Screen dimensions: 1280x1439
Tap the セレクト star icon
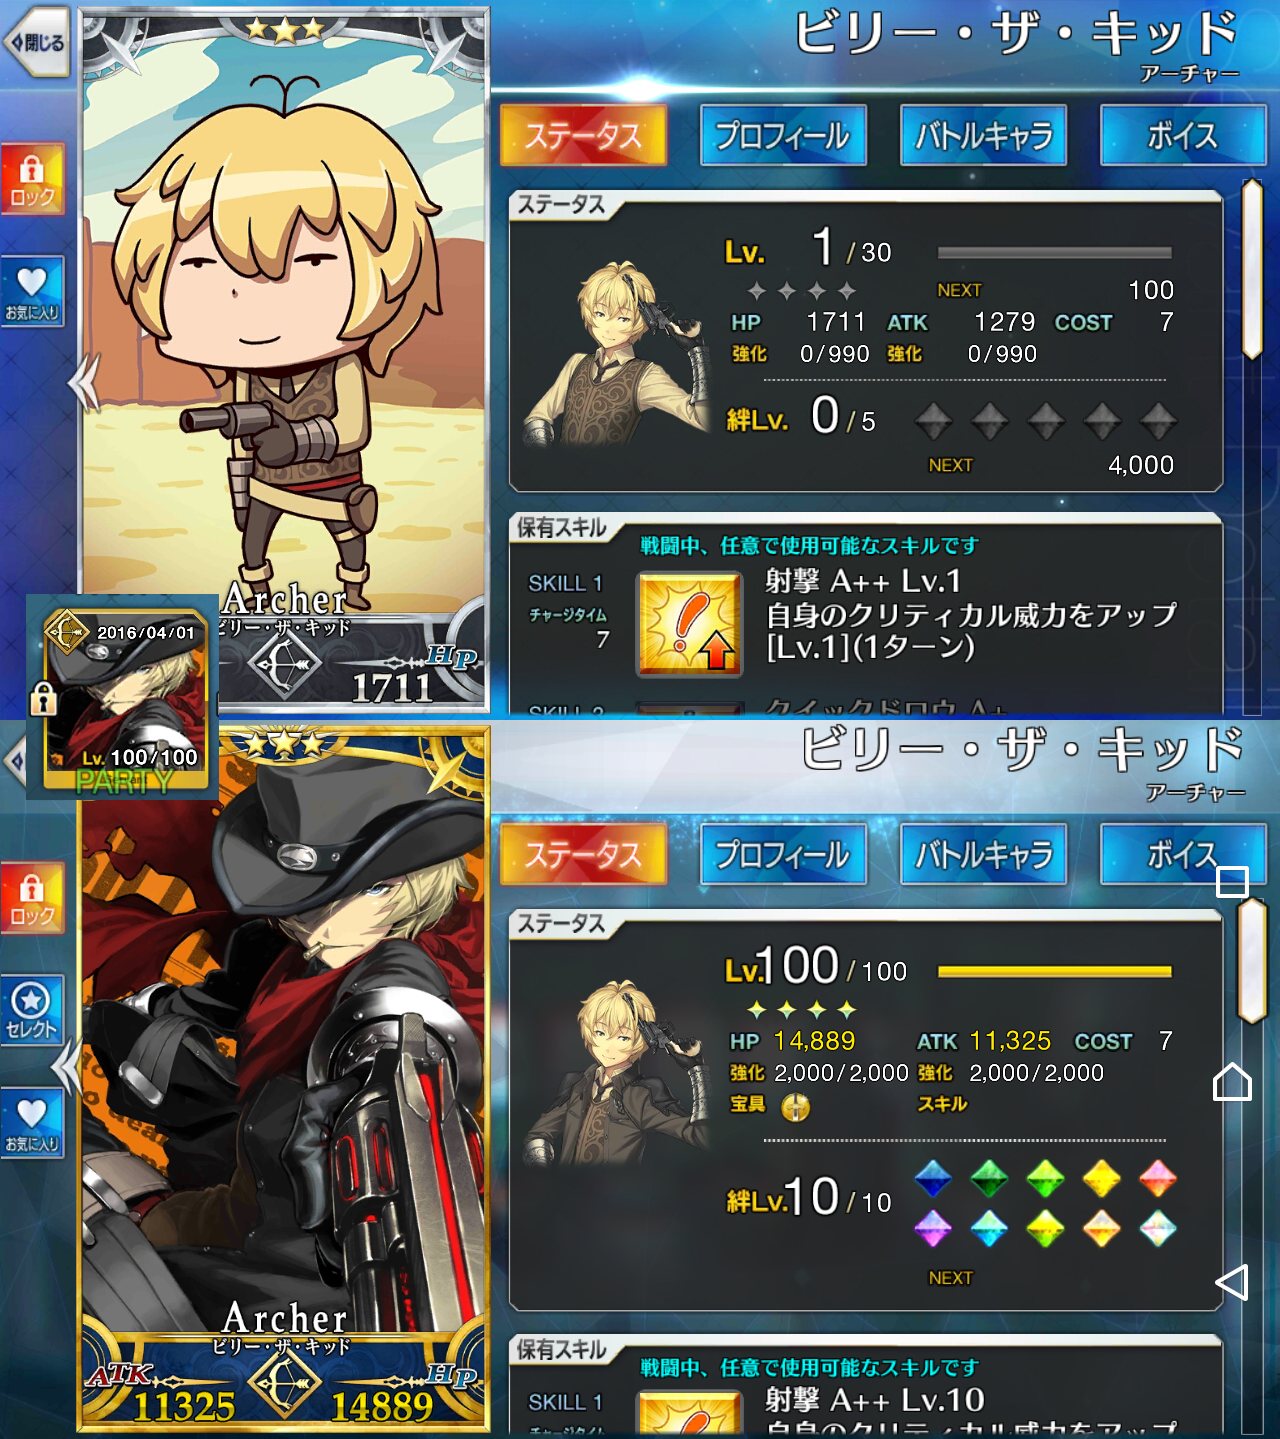point(33,1010)
